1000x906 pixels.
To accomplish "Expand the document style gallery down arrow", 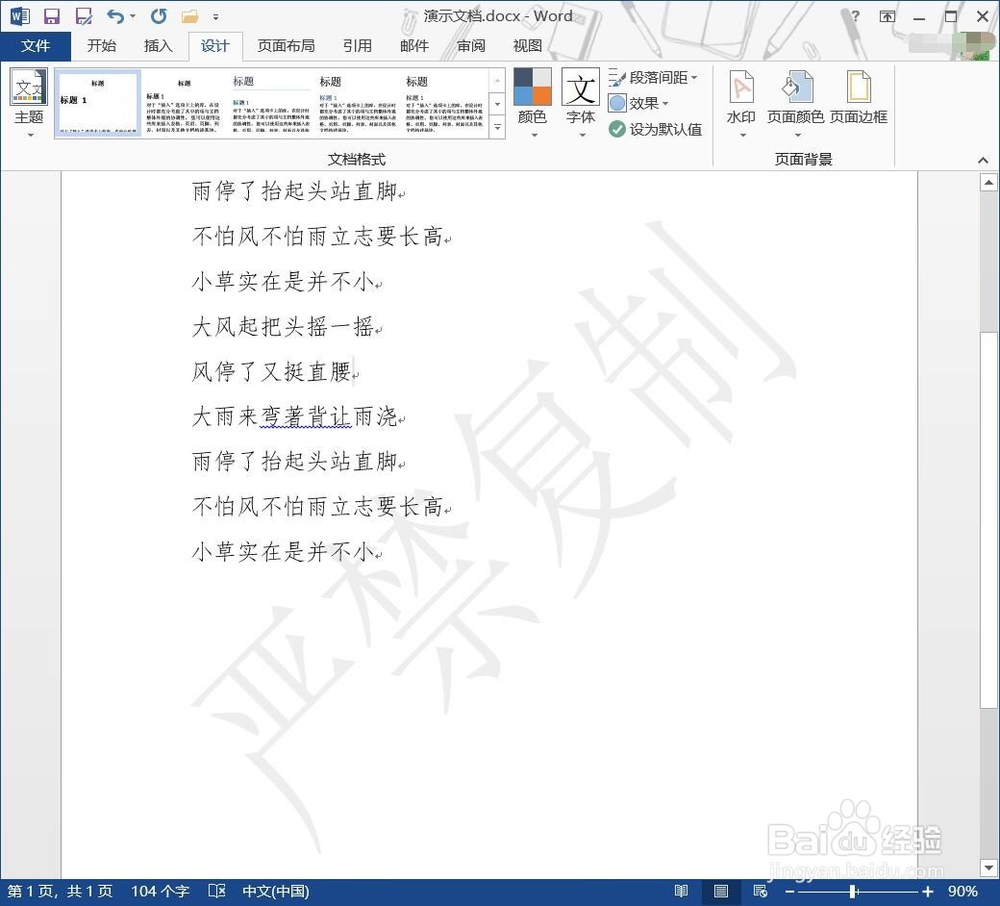I will 497,104.
